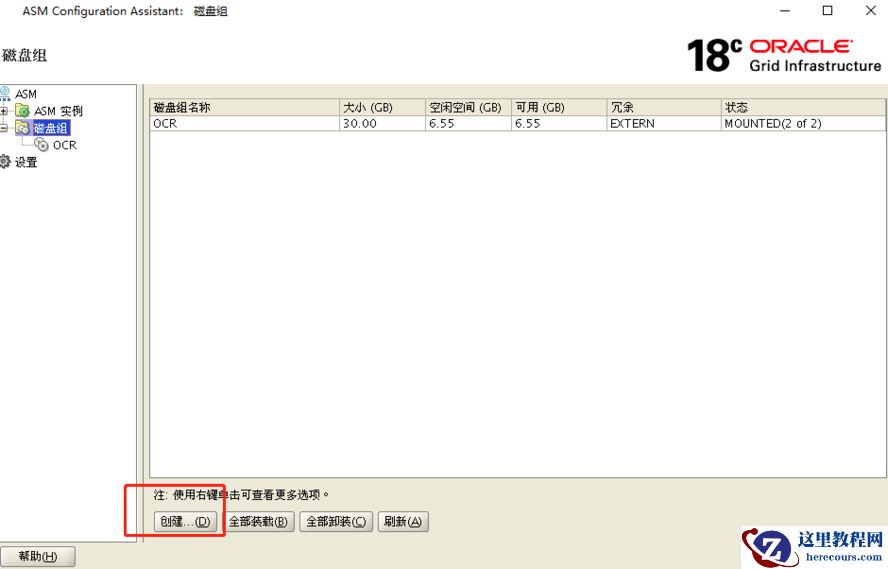The image size is (888, 569).
Task: Click the 全部卸装(C) button
Action: [x=336, y=521]
